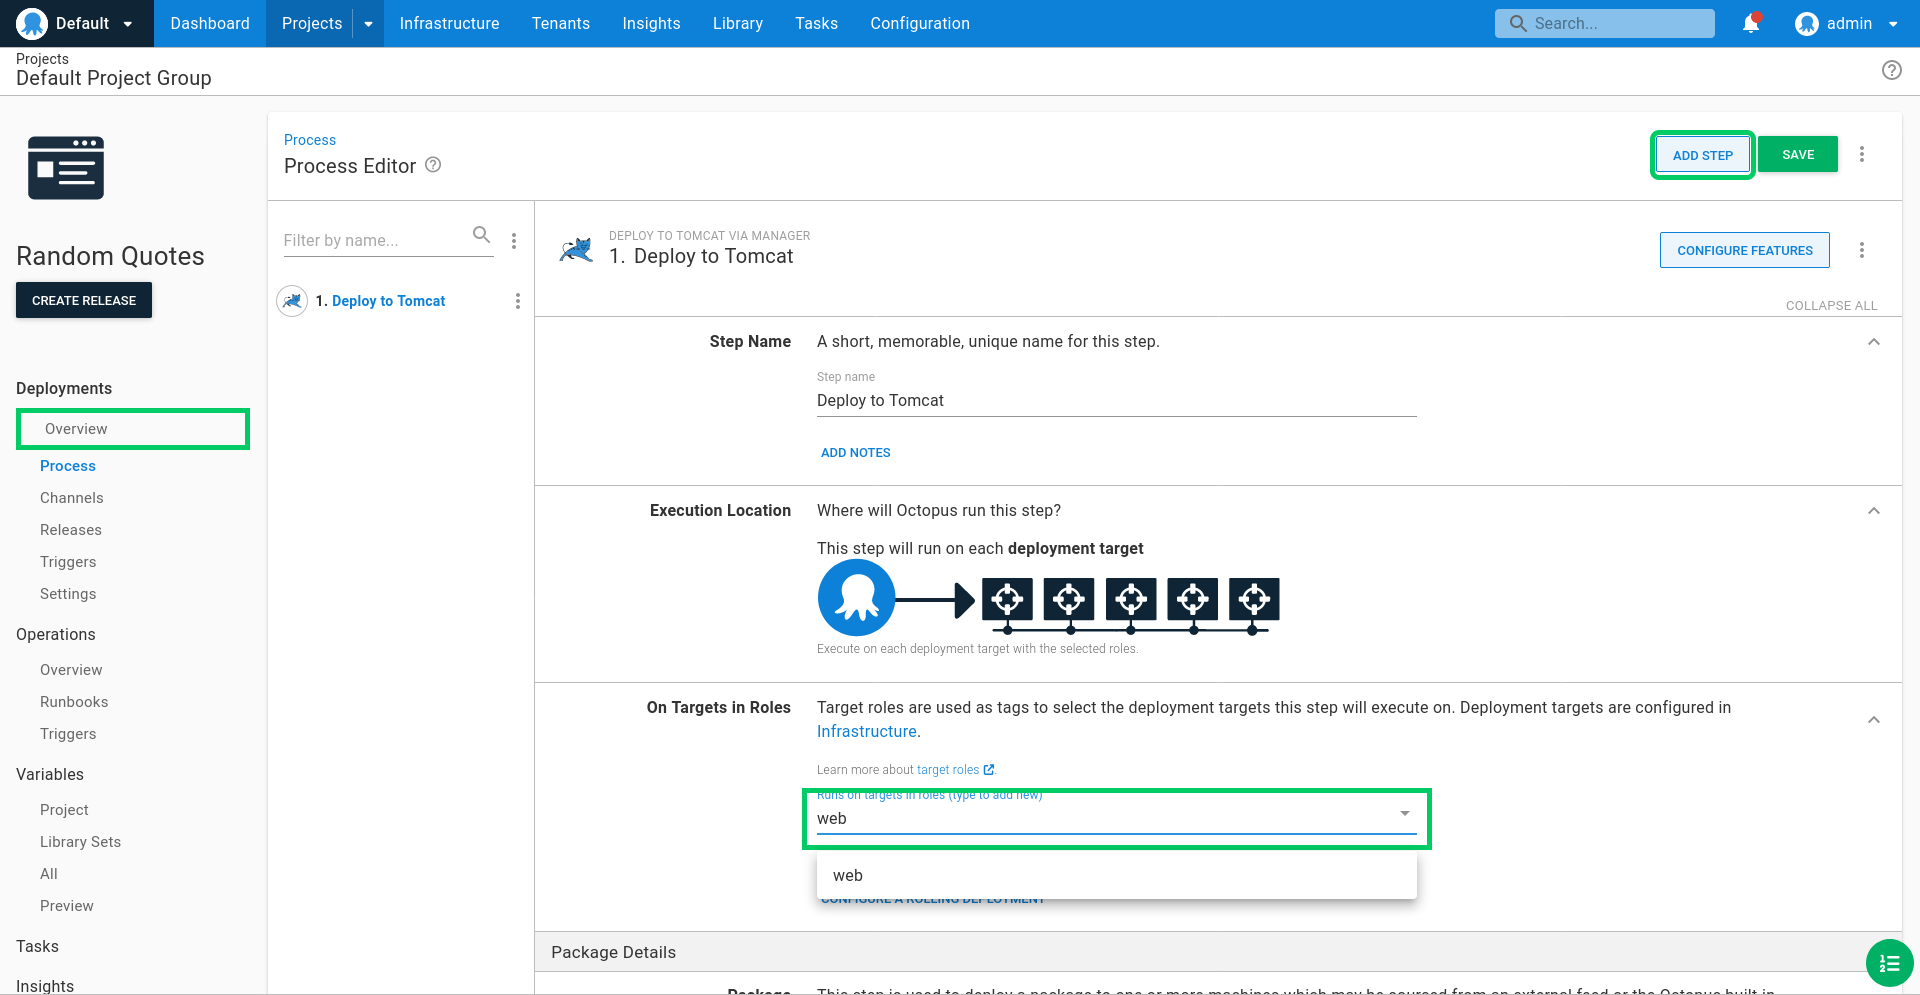
Task: Click the filter search magnifier icon
Action: (481, 235)
